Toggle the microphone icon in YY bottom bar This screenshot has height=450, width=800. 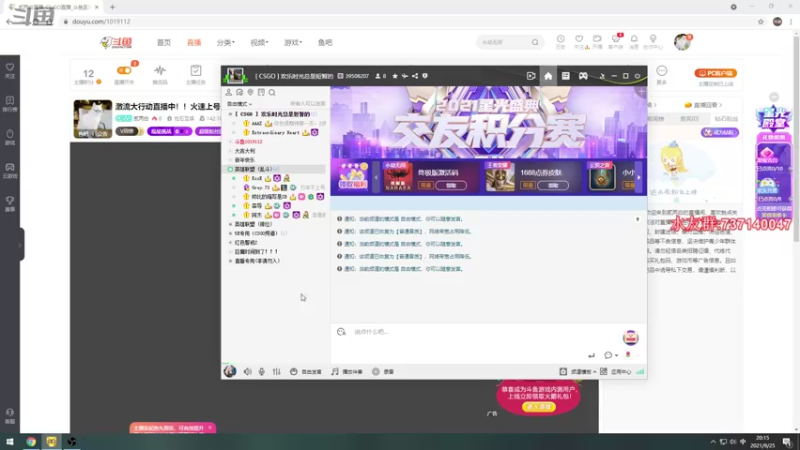pos(261,372)
